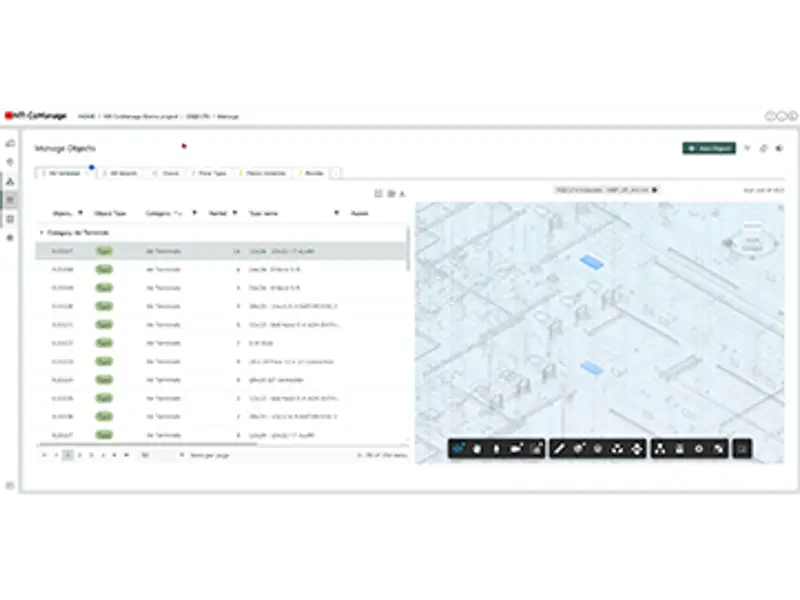This screenshot has width=800, height=600.
Task: Click the lower blue highlighted element in 3D view
Action: (x=592, y=367)
